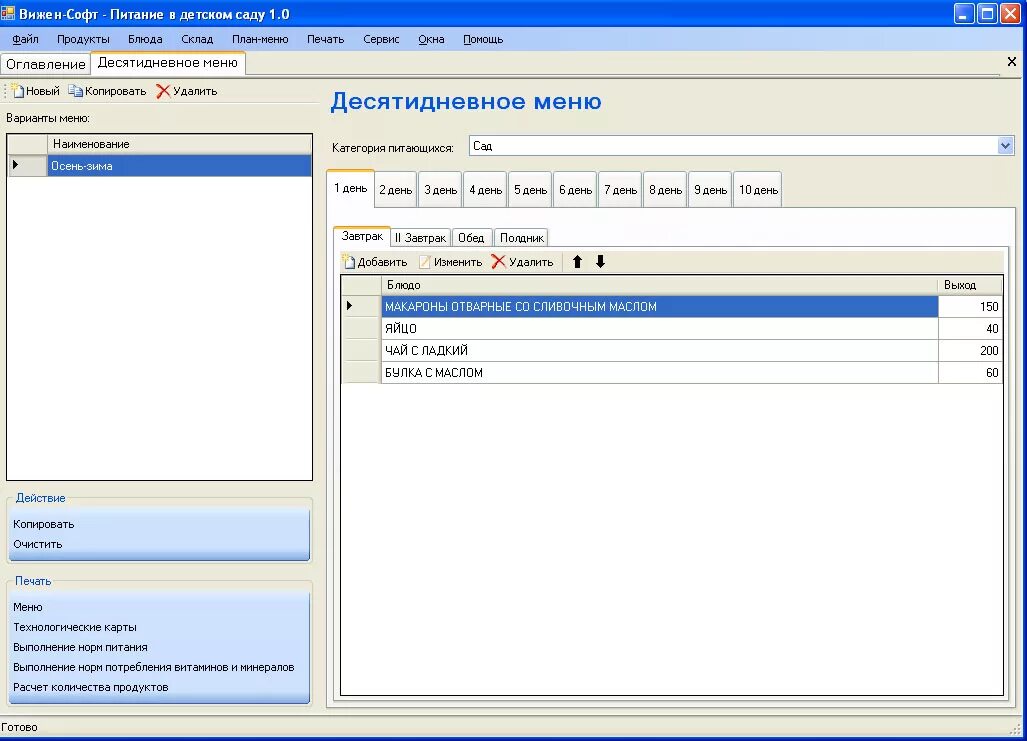
Task: Open Выполнение норм потребления витаминов и минералов
Action: (x=154, y=667)
